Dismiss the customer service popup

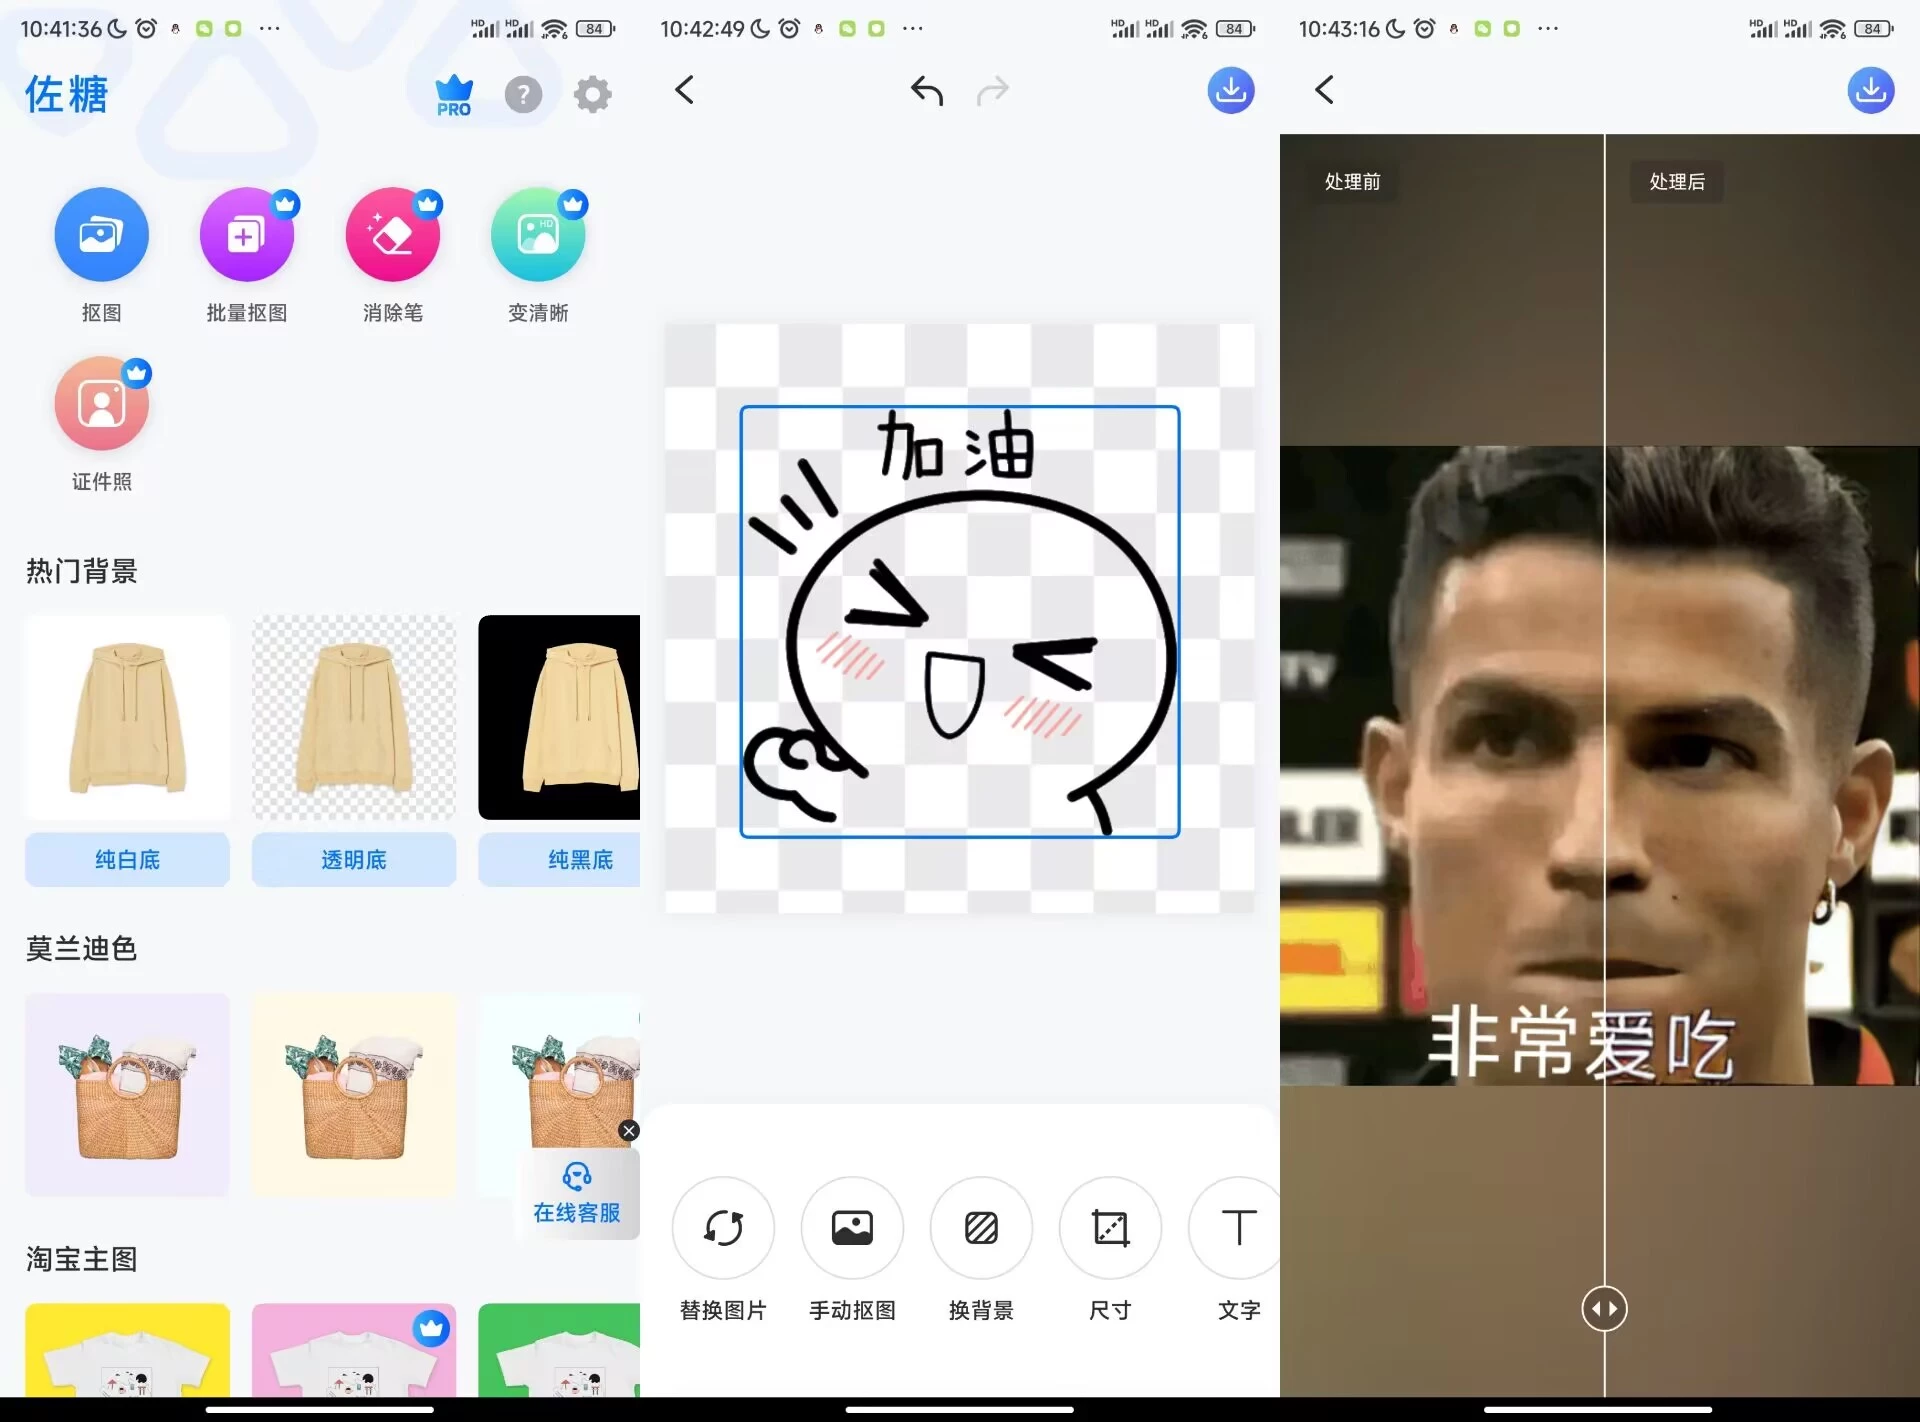(629, 1130)
